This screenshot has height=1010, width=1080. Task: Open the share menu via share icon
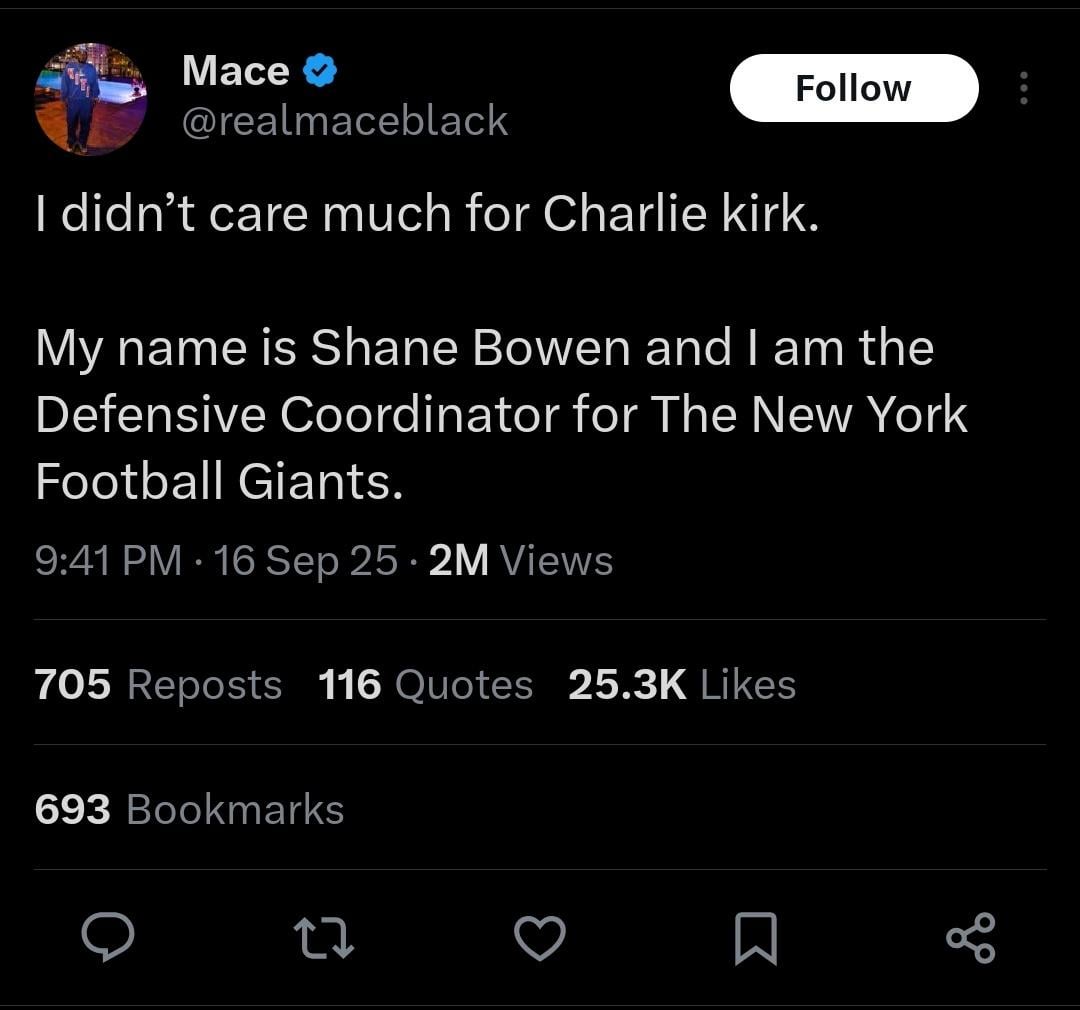[972, 937]
